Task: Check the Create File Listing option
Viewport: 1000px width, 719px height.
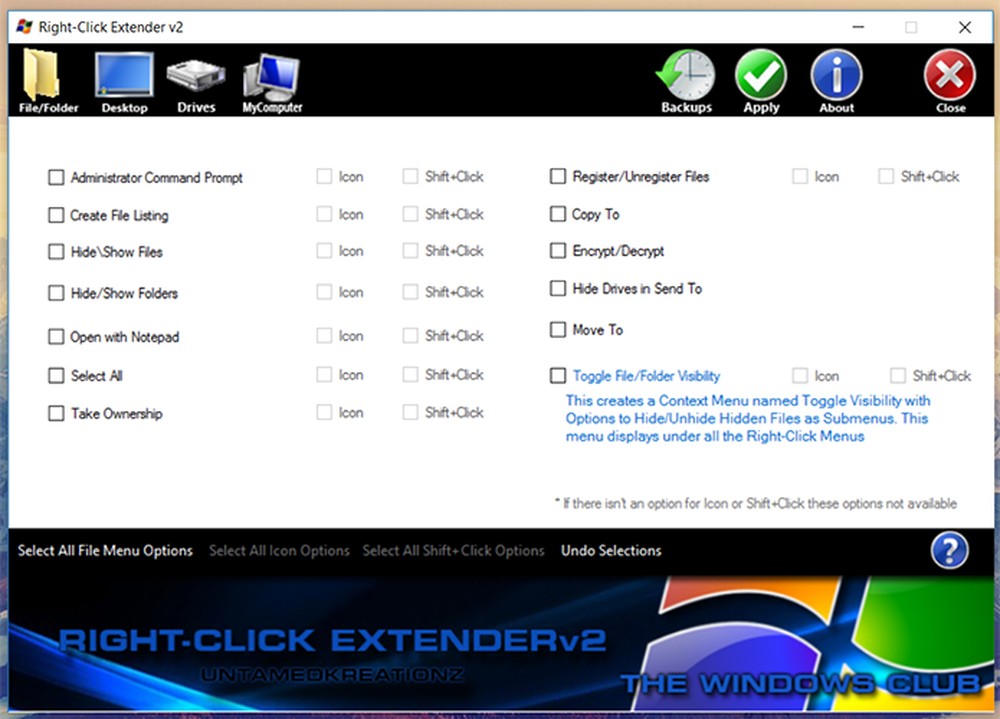Action: tap(56, 215)
